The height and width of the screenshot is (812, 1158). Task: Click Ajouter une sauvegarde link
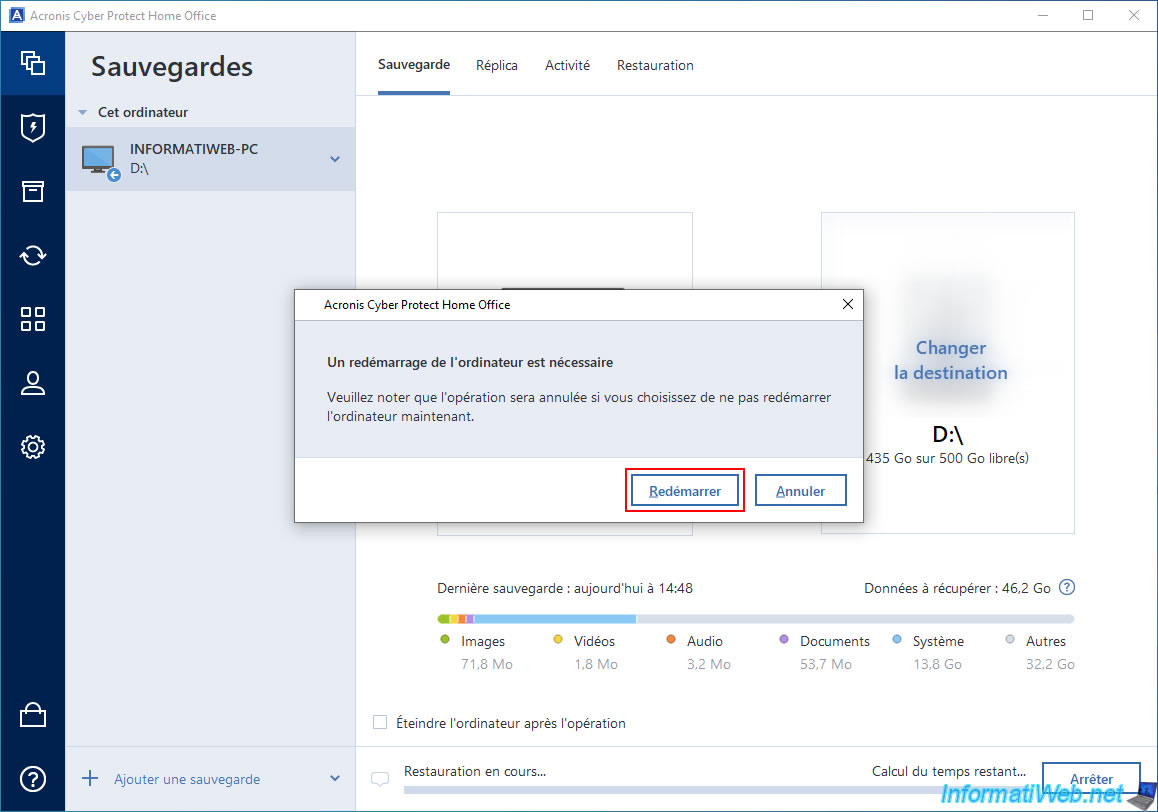[187, 779]
